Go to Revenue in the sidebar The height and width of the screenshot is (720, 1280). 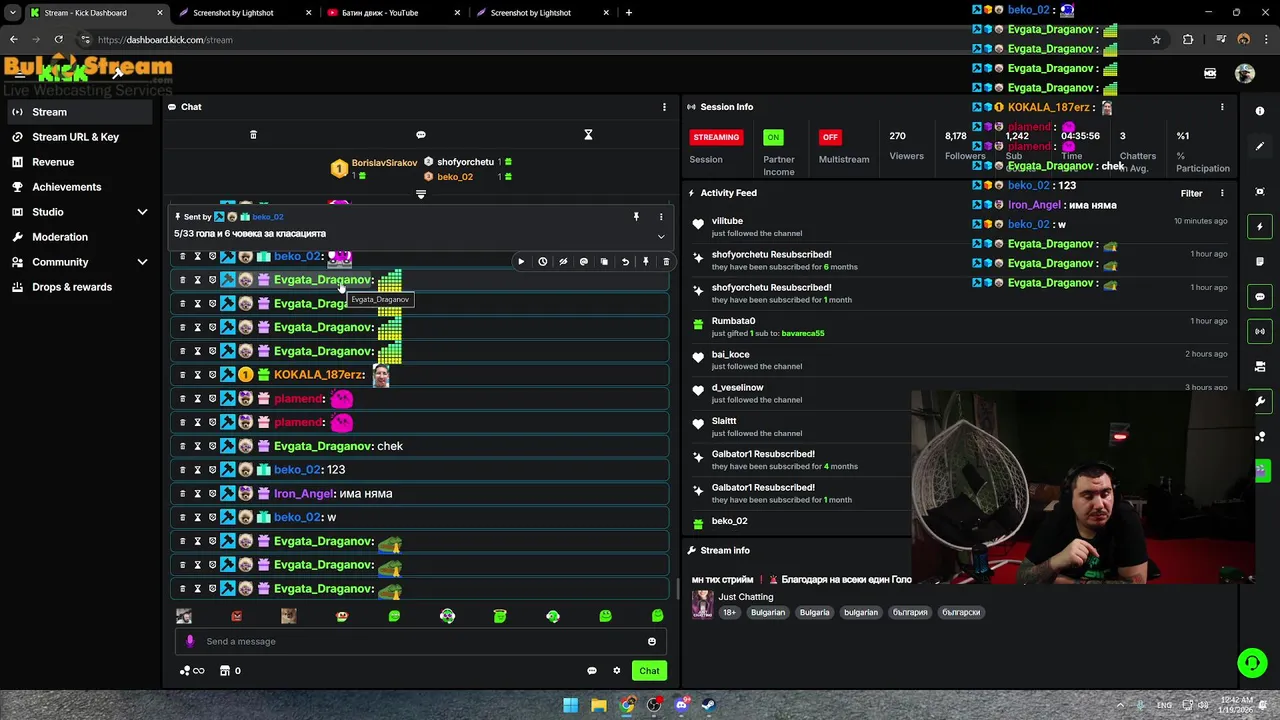82,162
